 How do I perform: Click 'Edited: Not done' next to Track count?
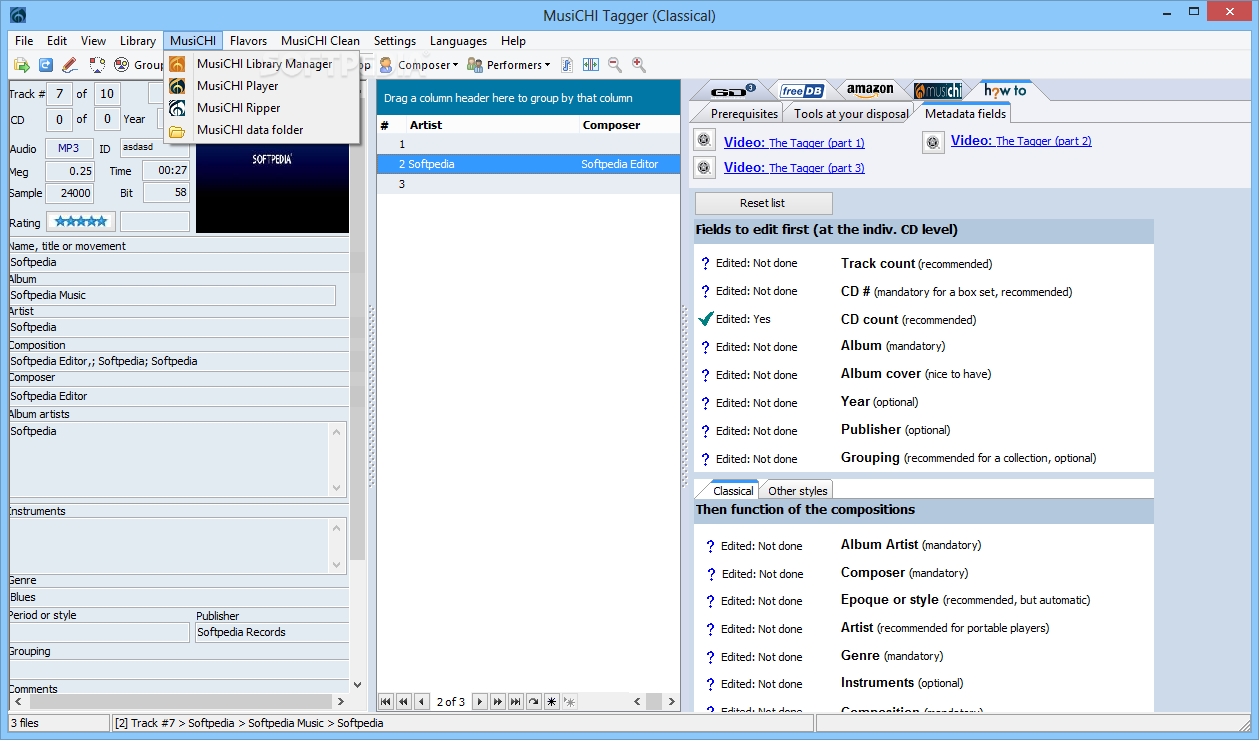(x=757, y=263)
